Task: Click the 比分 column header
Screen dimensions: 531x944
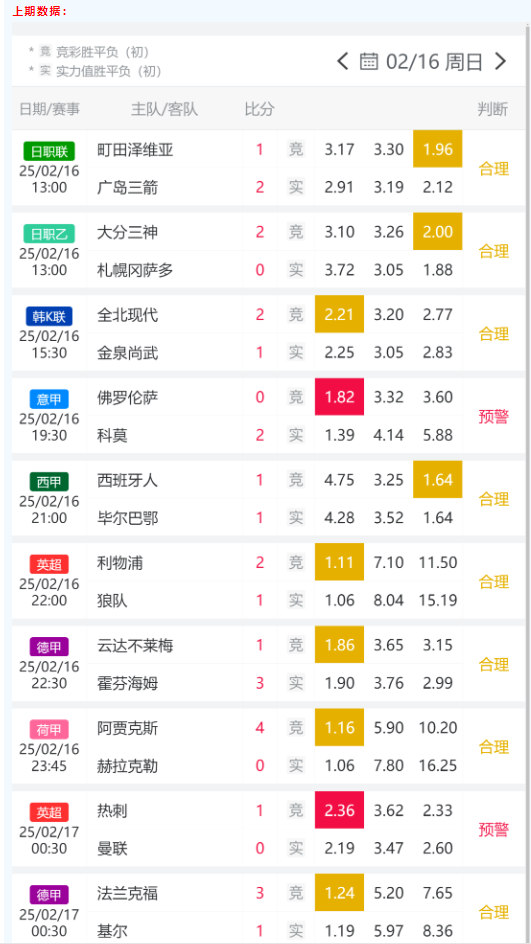Action: [x=259, y=109]
